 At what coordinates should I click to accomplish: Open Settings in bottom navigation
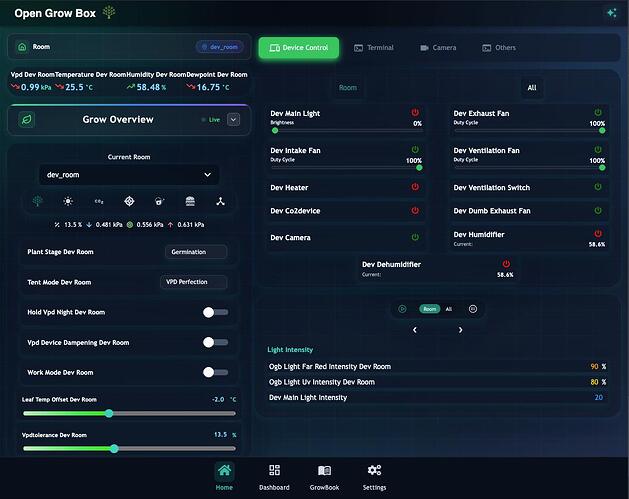pyautogui.click(x=374, y=477)
